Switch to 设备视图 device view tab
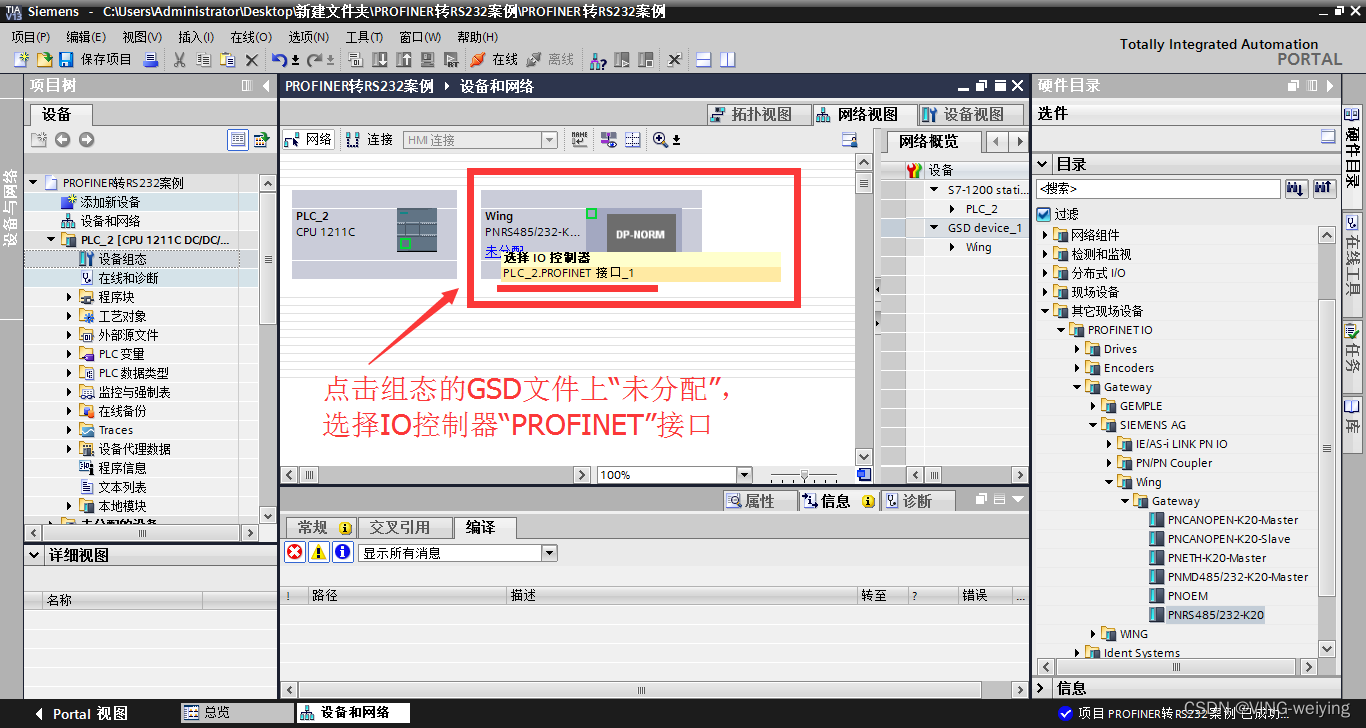This screenshot has width=1366, height=728. pyautogui.click(x=969, y=114)
